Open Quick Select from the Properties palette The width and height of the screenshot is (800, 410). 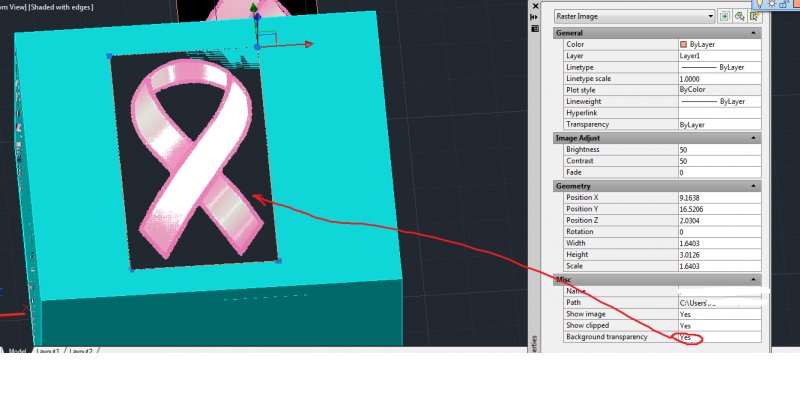click(x=755, y=16)
